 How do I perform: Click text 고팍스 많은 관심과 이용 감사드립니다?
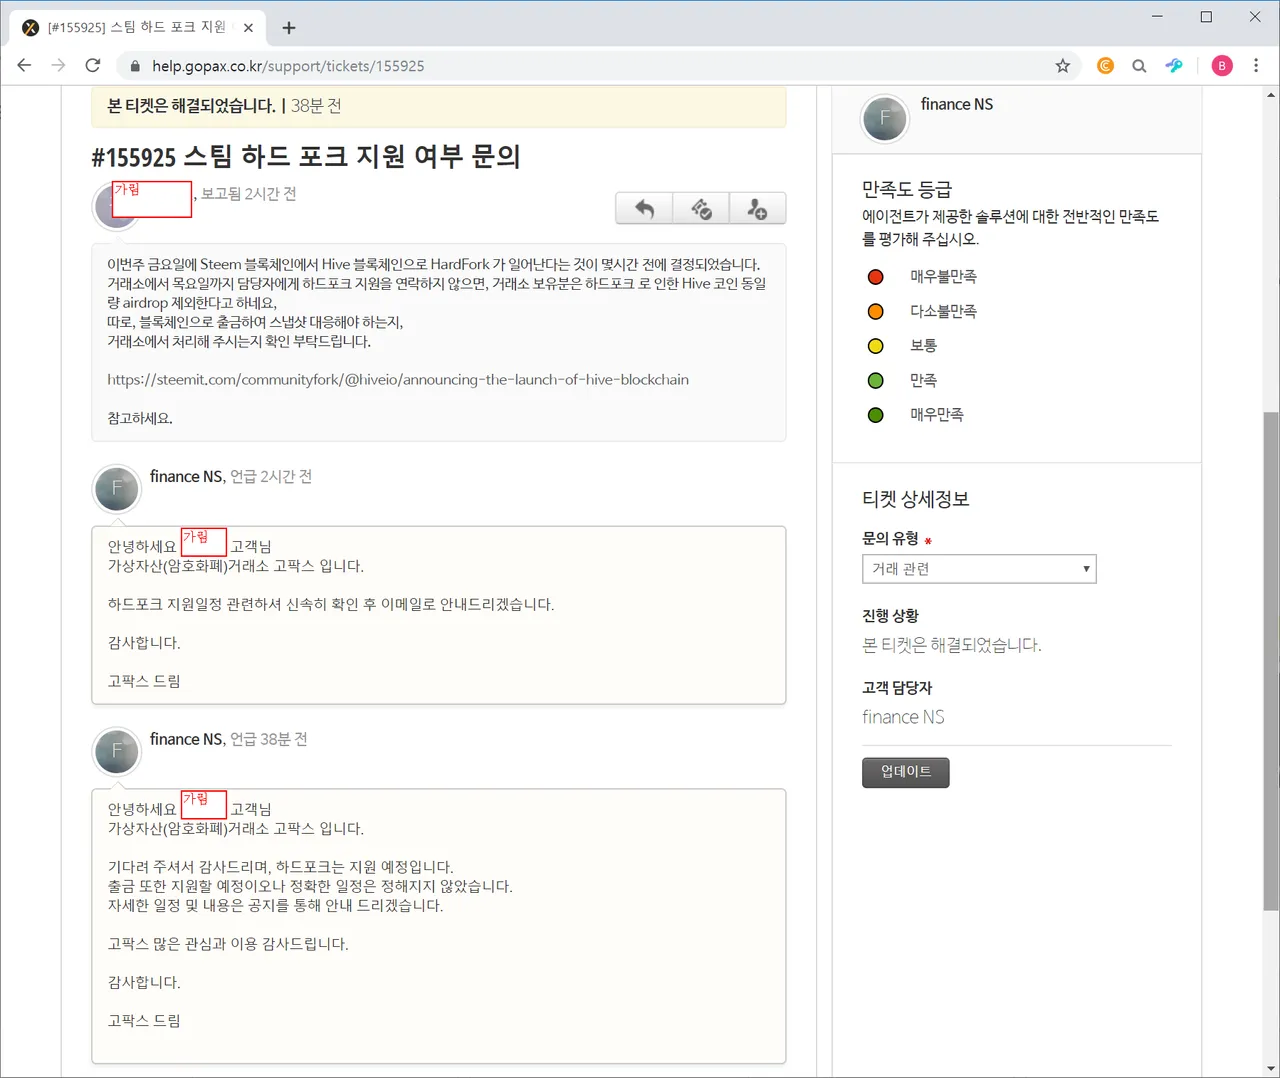(228, 944)
